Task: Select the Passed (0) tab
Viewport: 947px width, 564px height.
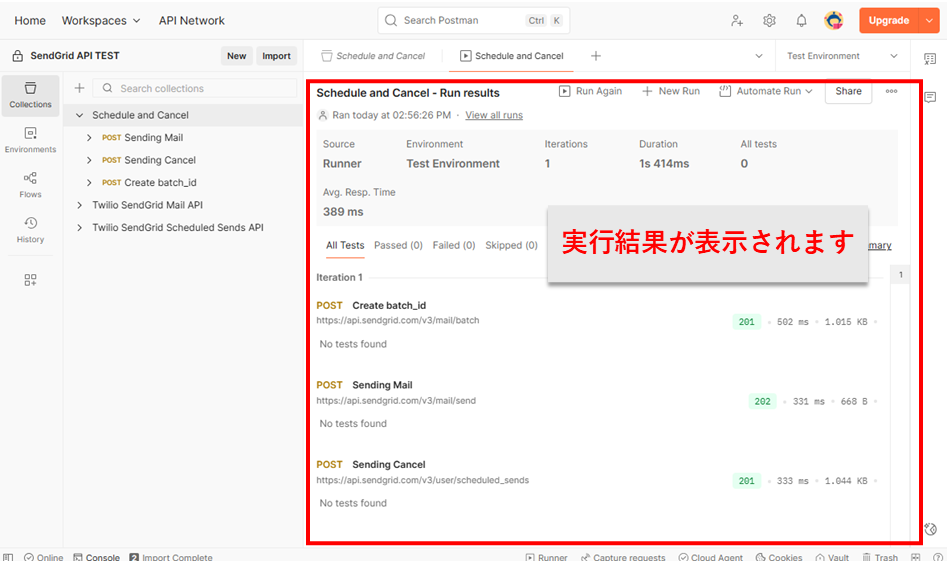Action: coord(398,245)
